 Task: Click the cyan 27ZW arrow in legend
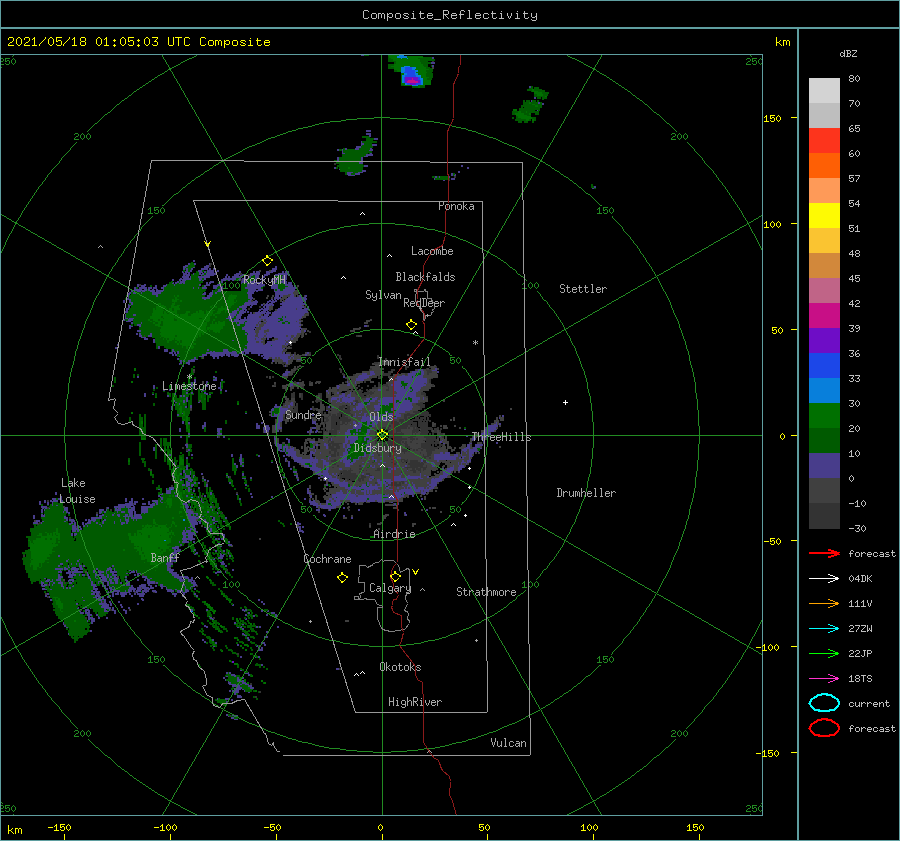[824, 629]
